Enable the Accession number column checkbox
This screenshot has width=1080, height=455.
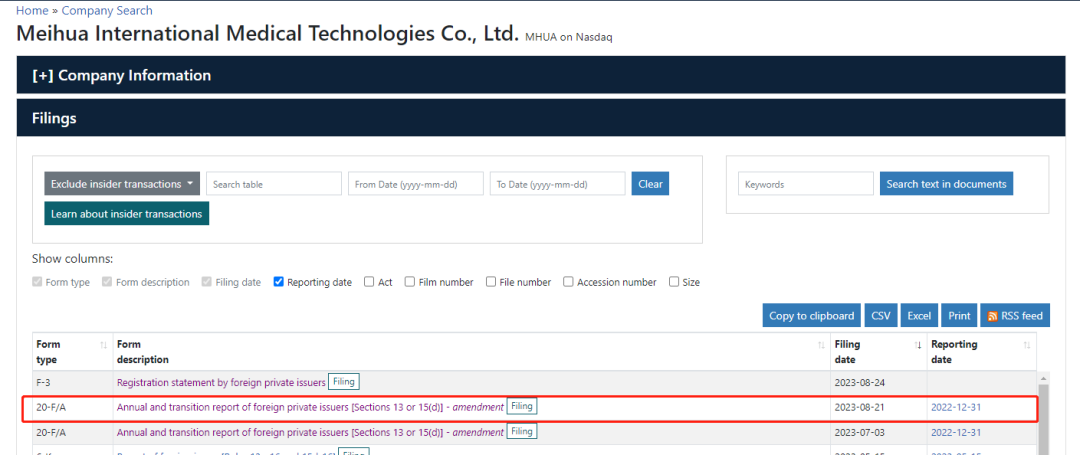pyautogui.click(x=568, y=282)
